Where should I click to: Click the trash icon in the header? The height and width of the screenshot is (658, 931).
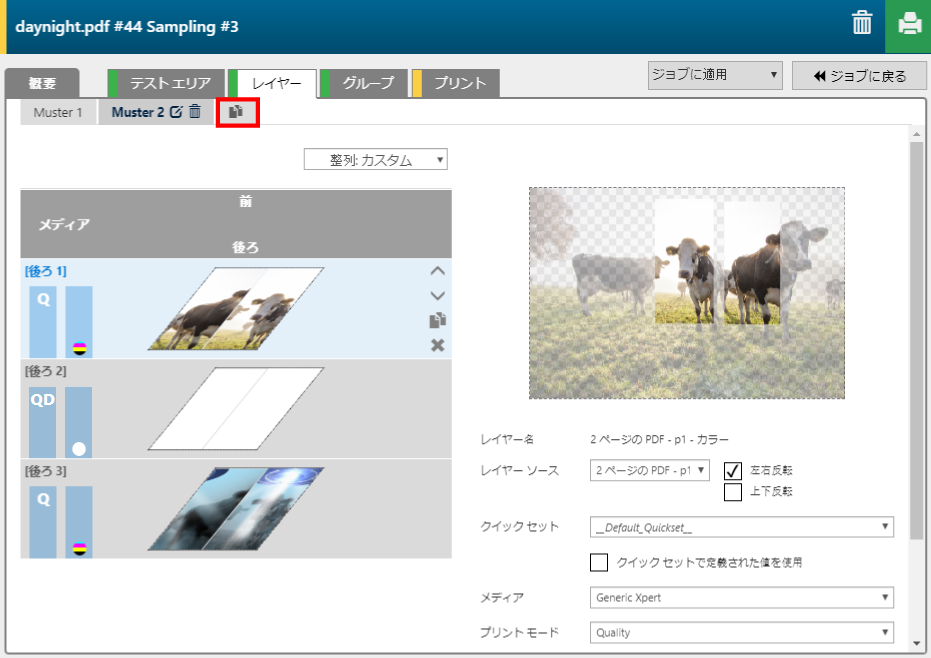(x=861, y=24)
